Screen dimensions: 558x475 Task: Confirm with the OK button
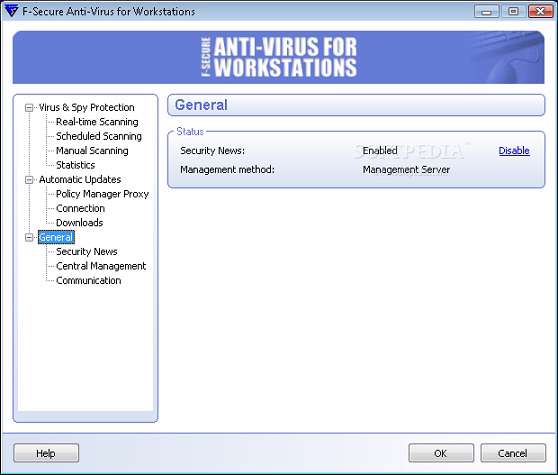pyautogui.click(x=441, y=453)
